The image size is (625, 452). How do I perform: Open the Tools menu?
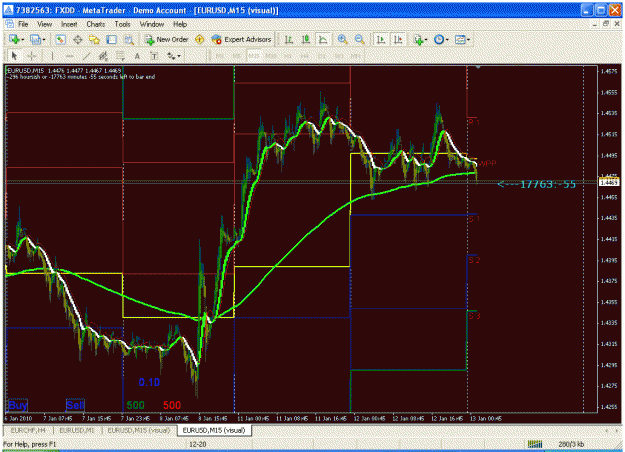pos(122,24)
